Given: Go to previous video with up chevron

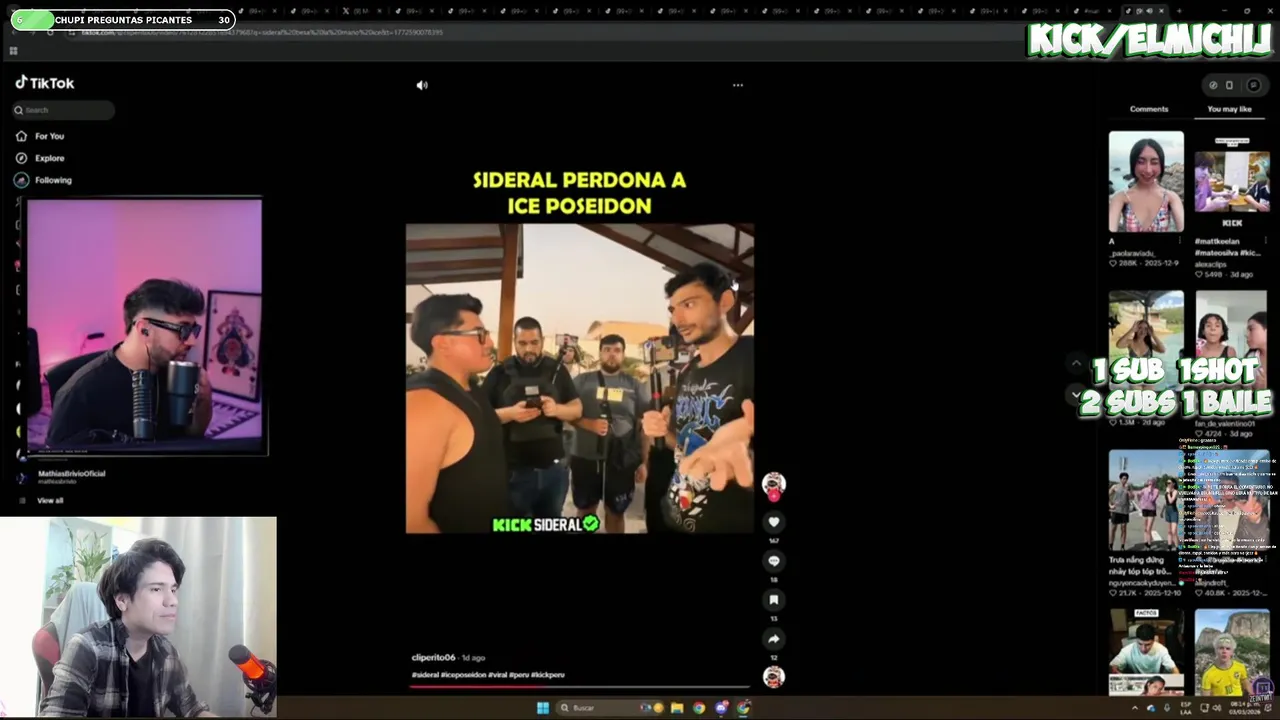Looking at the screenshot, I should 1076,363.
